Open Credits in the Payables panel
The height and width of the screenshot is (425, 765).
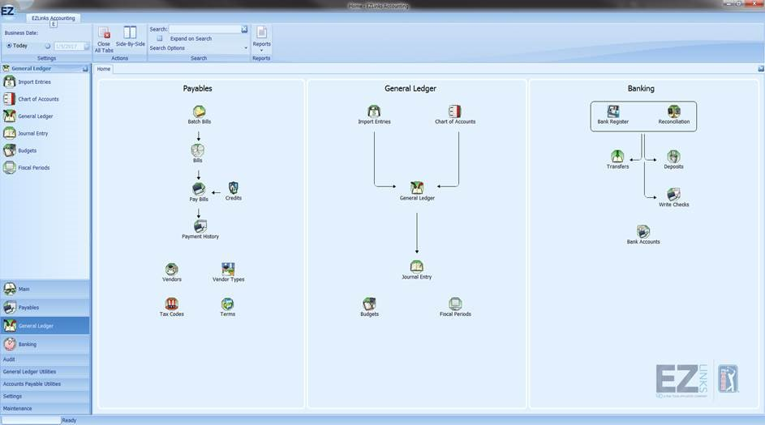(233, 191)
